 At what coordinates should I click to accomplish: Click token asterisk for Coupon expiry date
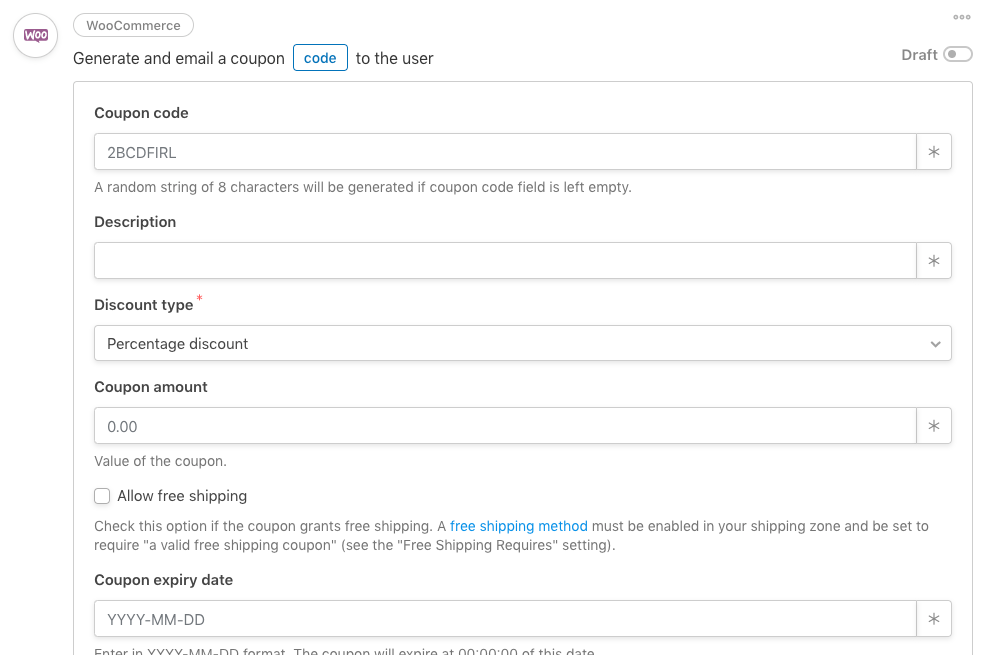(x=933, y=619)
